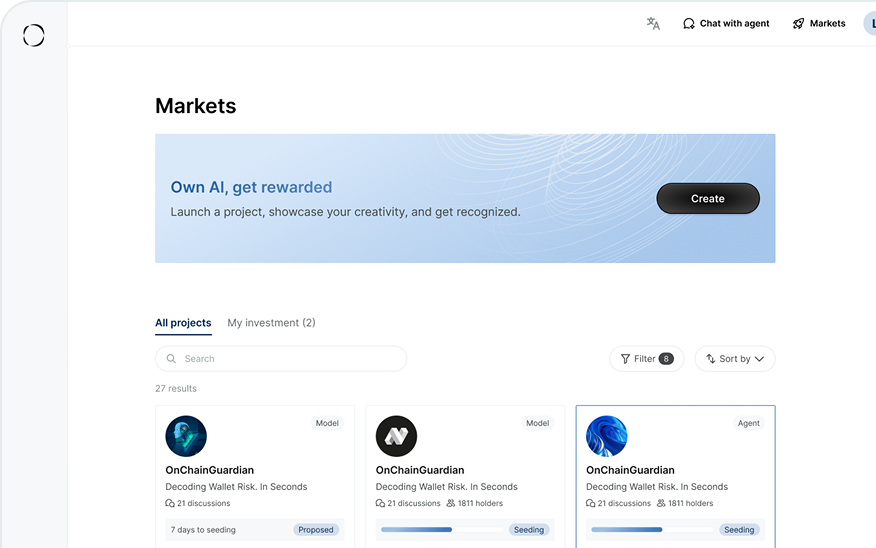Click 21 discussions text on Proposed card
Screen dimensions: 876x548
[x=203, y=503]
